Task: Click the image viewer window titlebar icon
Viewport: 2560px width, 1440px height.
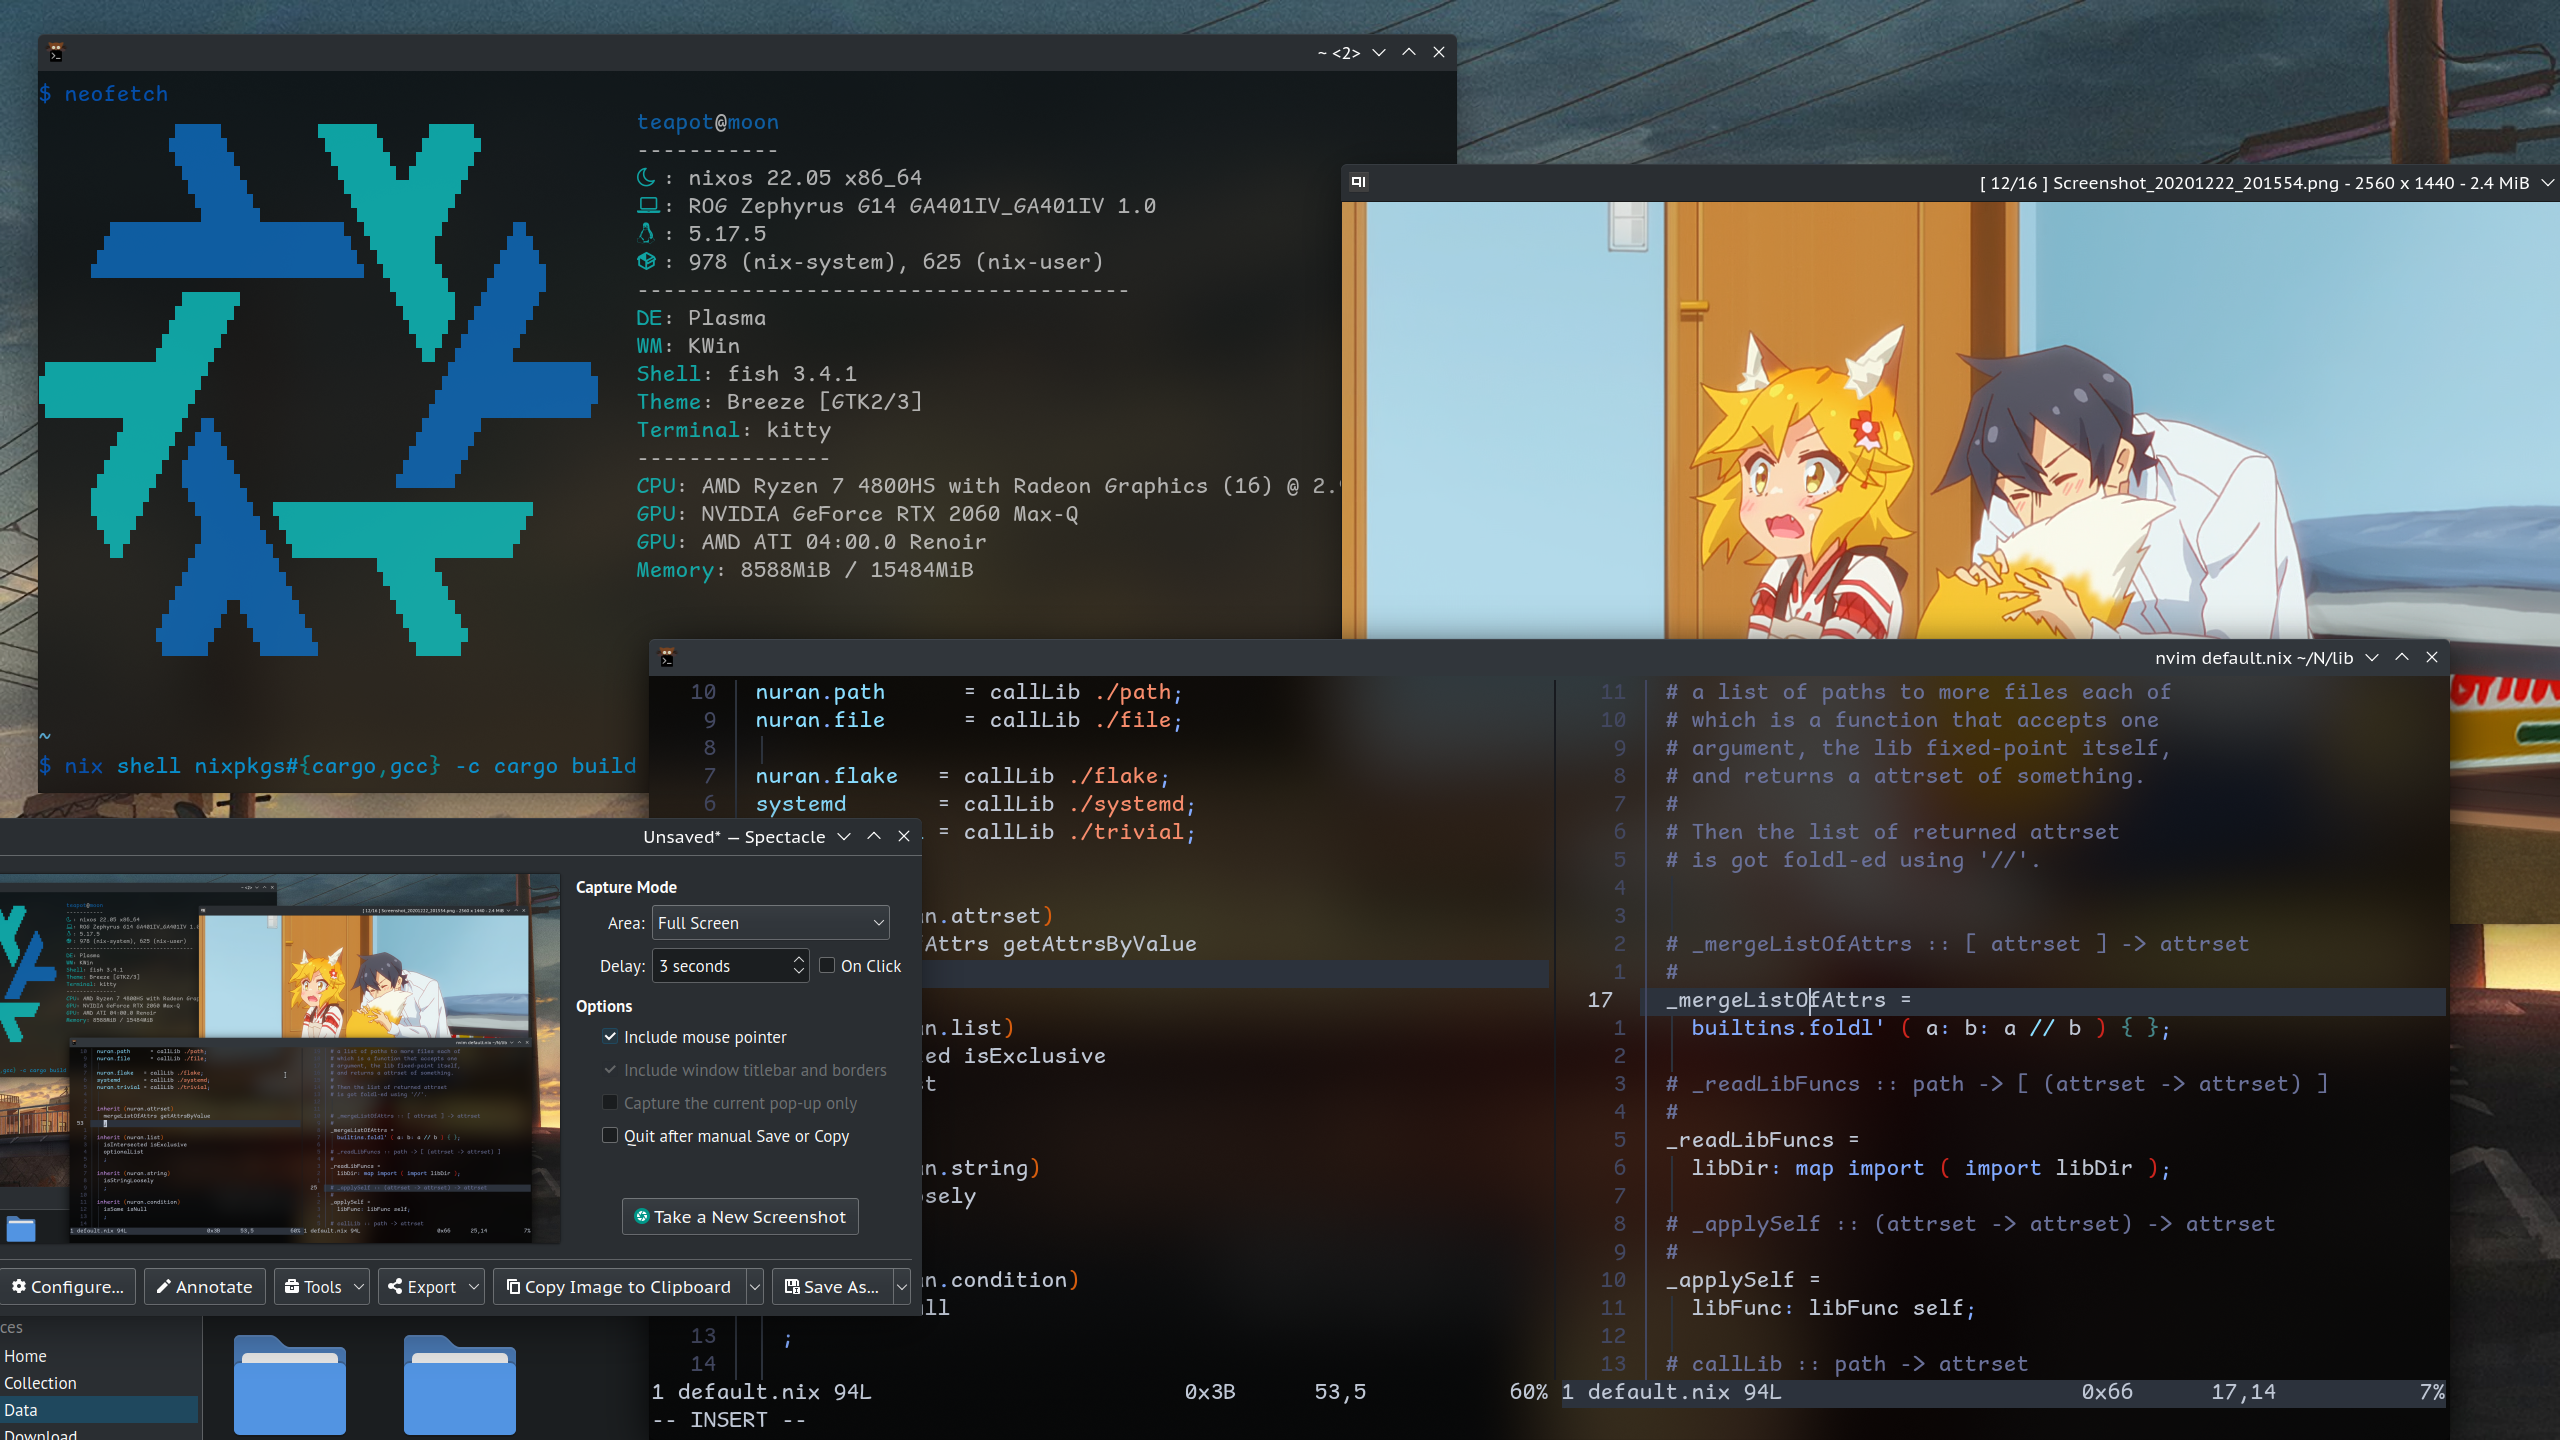Action: (1358, 182)
